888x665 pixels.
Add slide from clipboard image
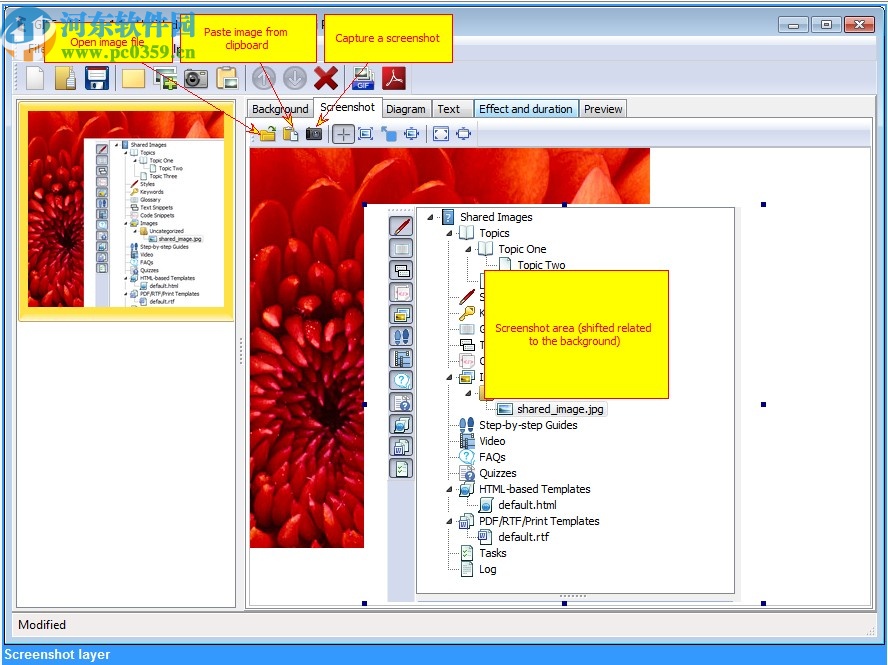coord(227,78)
